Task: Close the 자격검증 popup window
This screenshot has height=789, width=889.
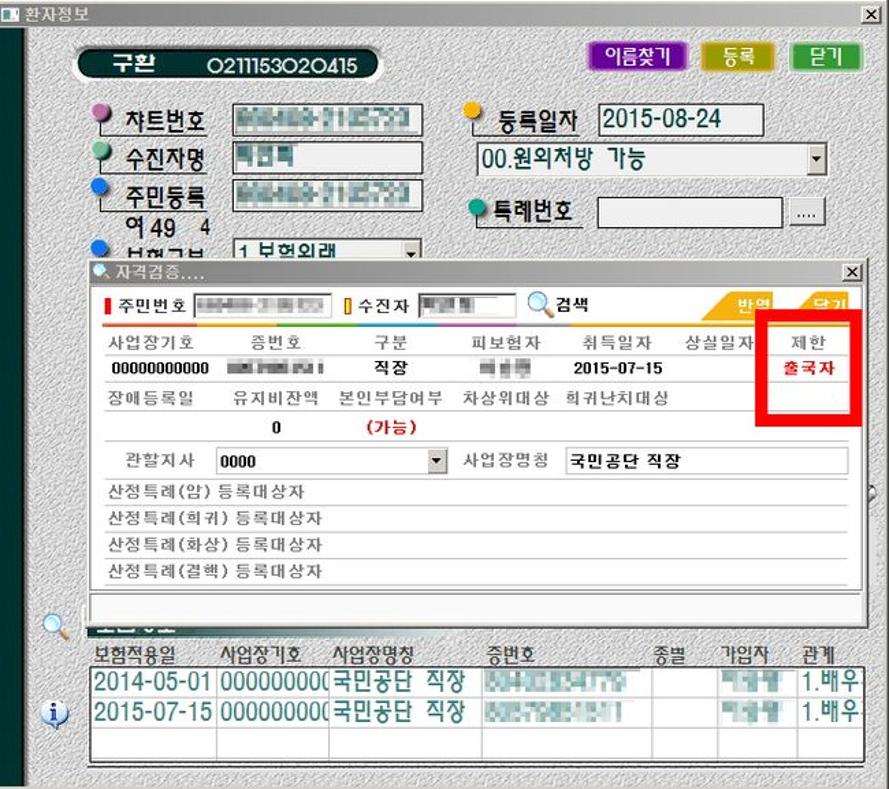Action: tap(851, 272)
